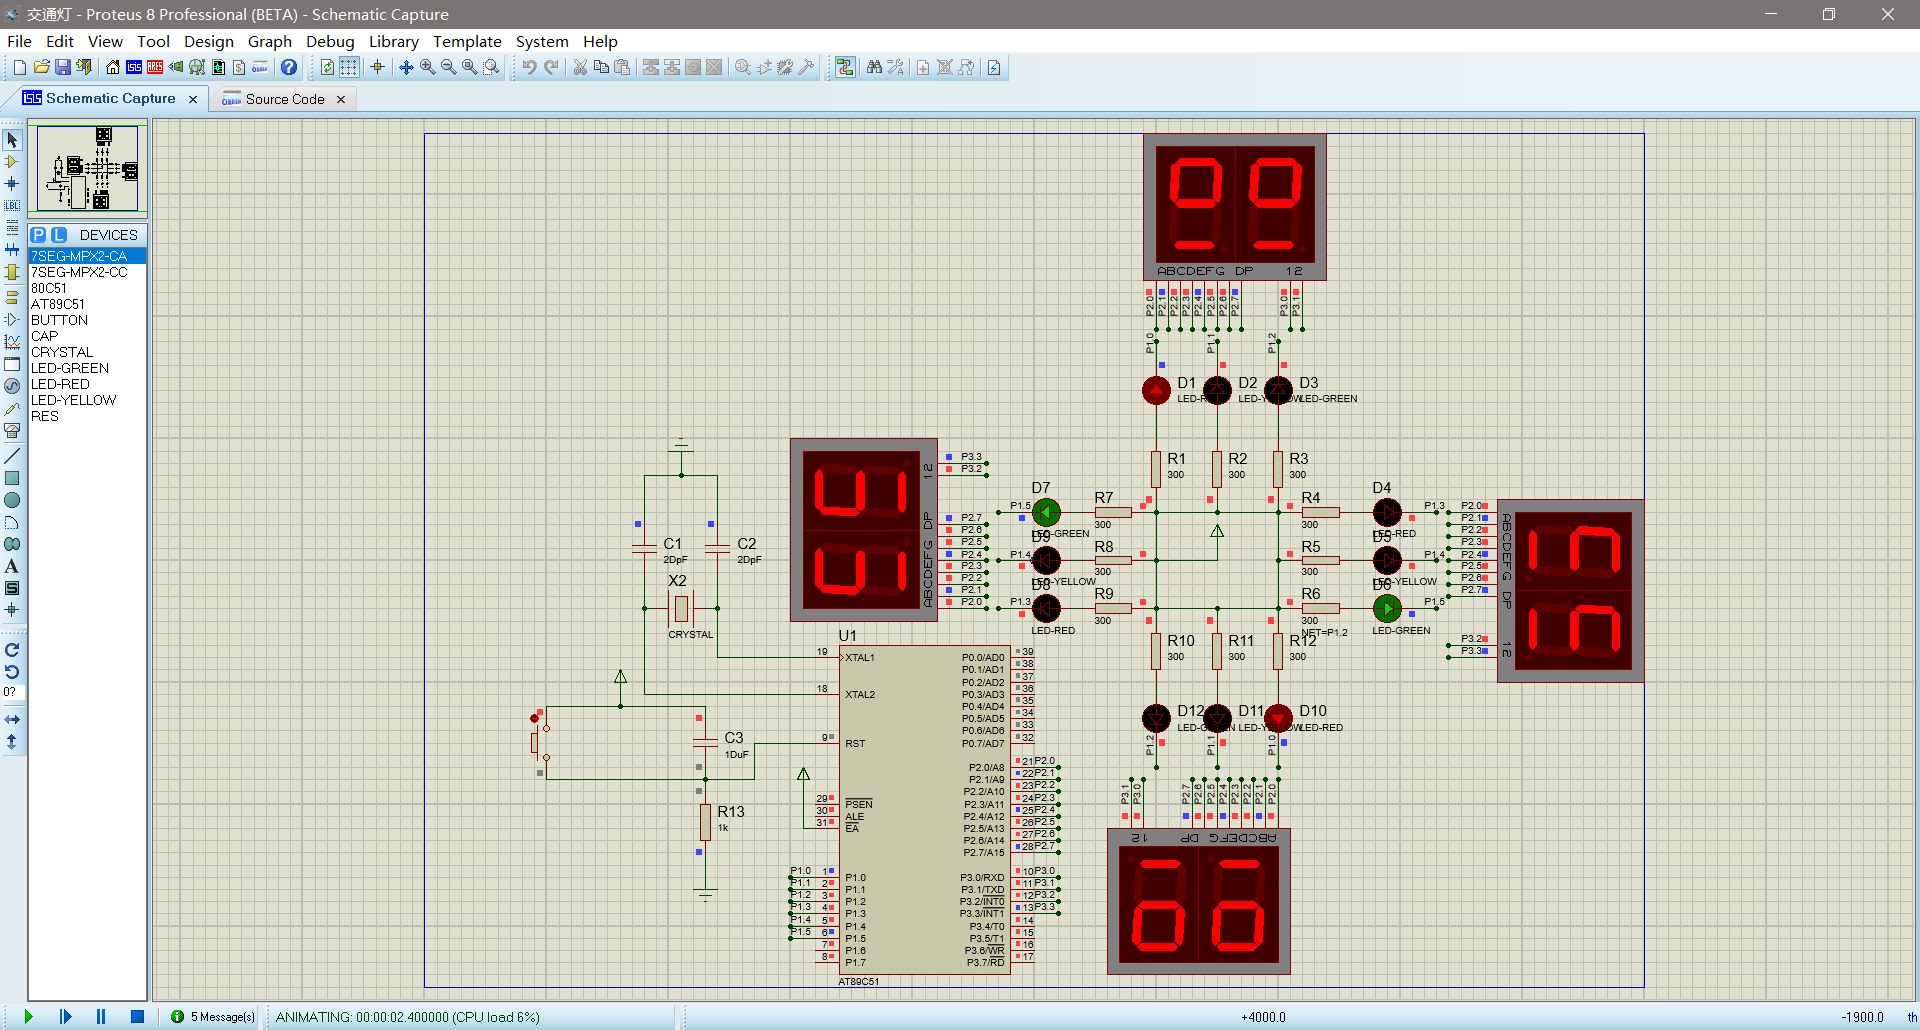Screen dimensions: 1920x1030
Task: Stop the simulation with Stop button
Action: 138,1017
